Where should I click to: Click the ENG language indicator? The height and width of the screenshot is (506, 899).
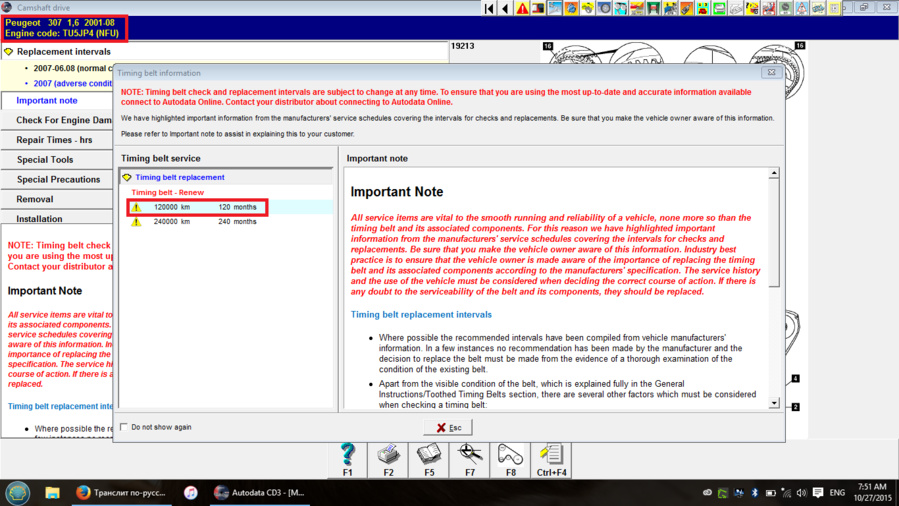(x=837, y=493)
